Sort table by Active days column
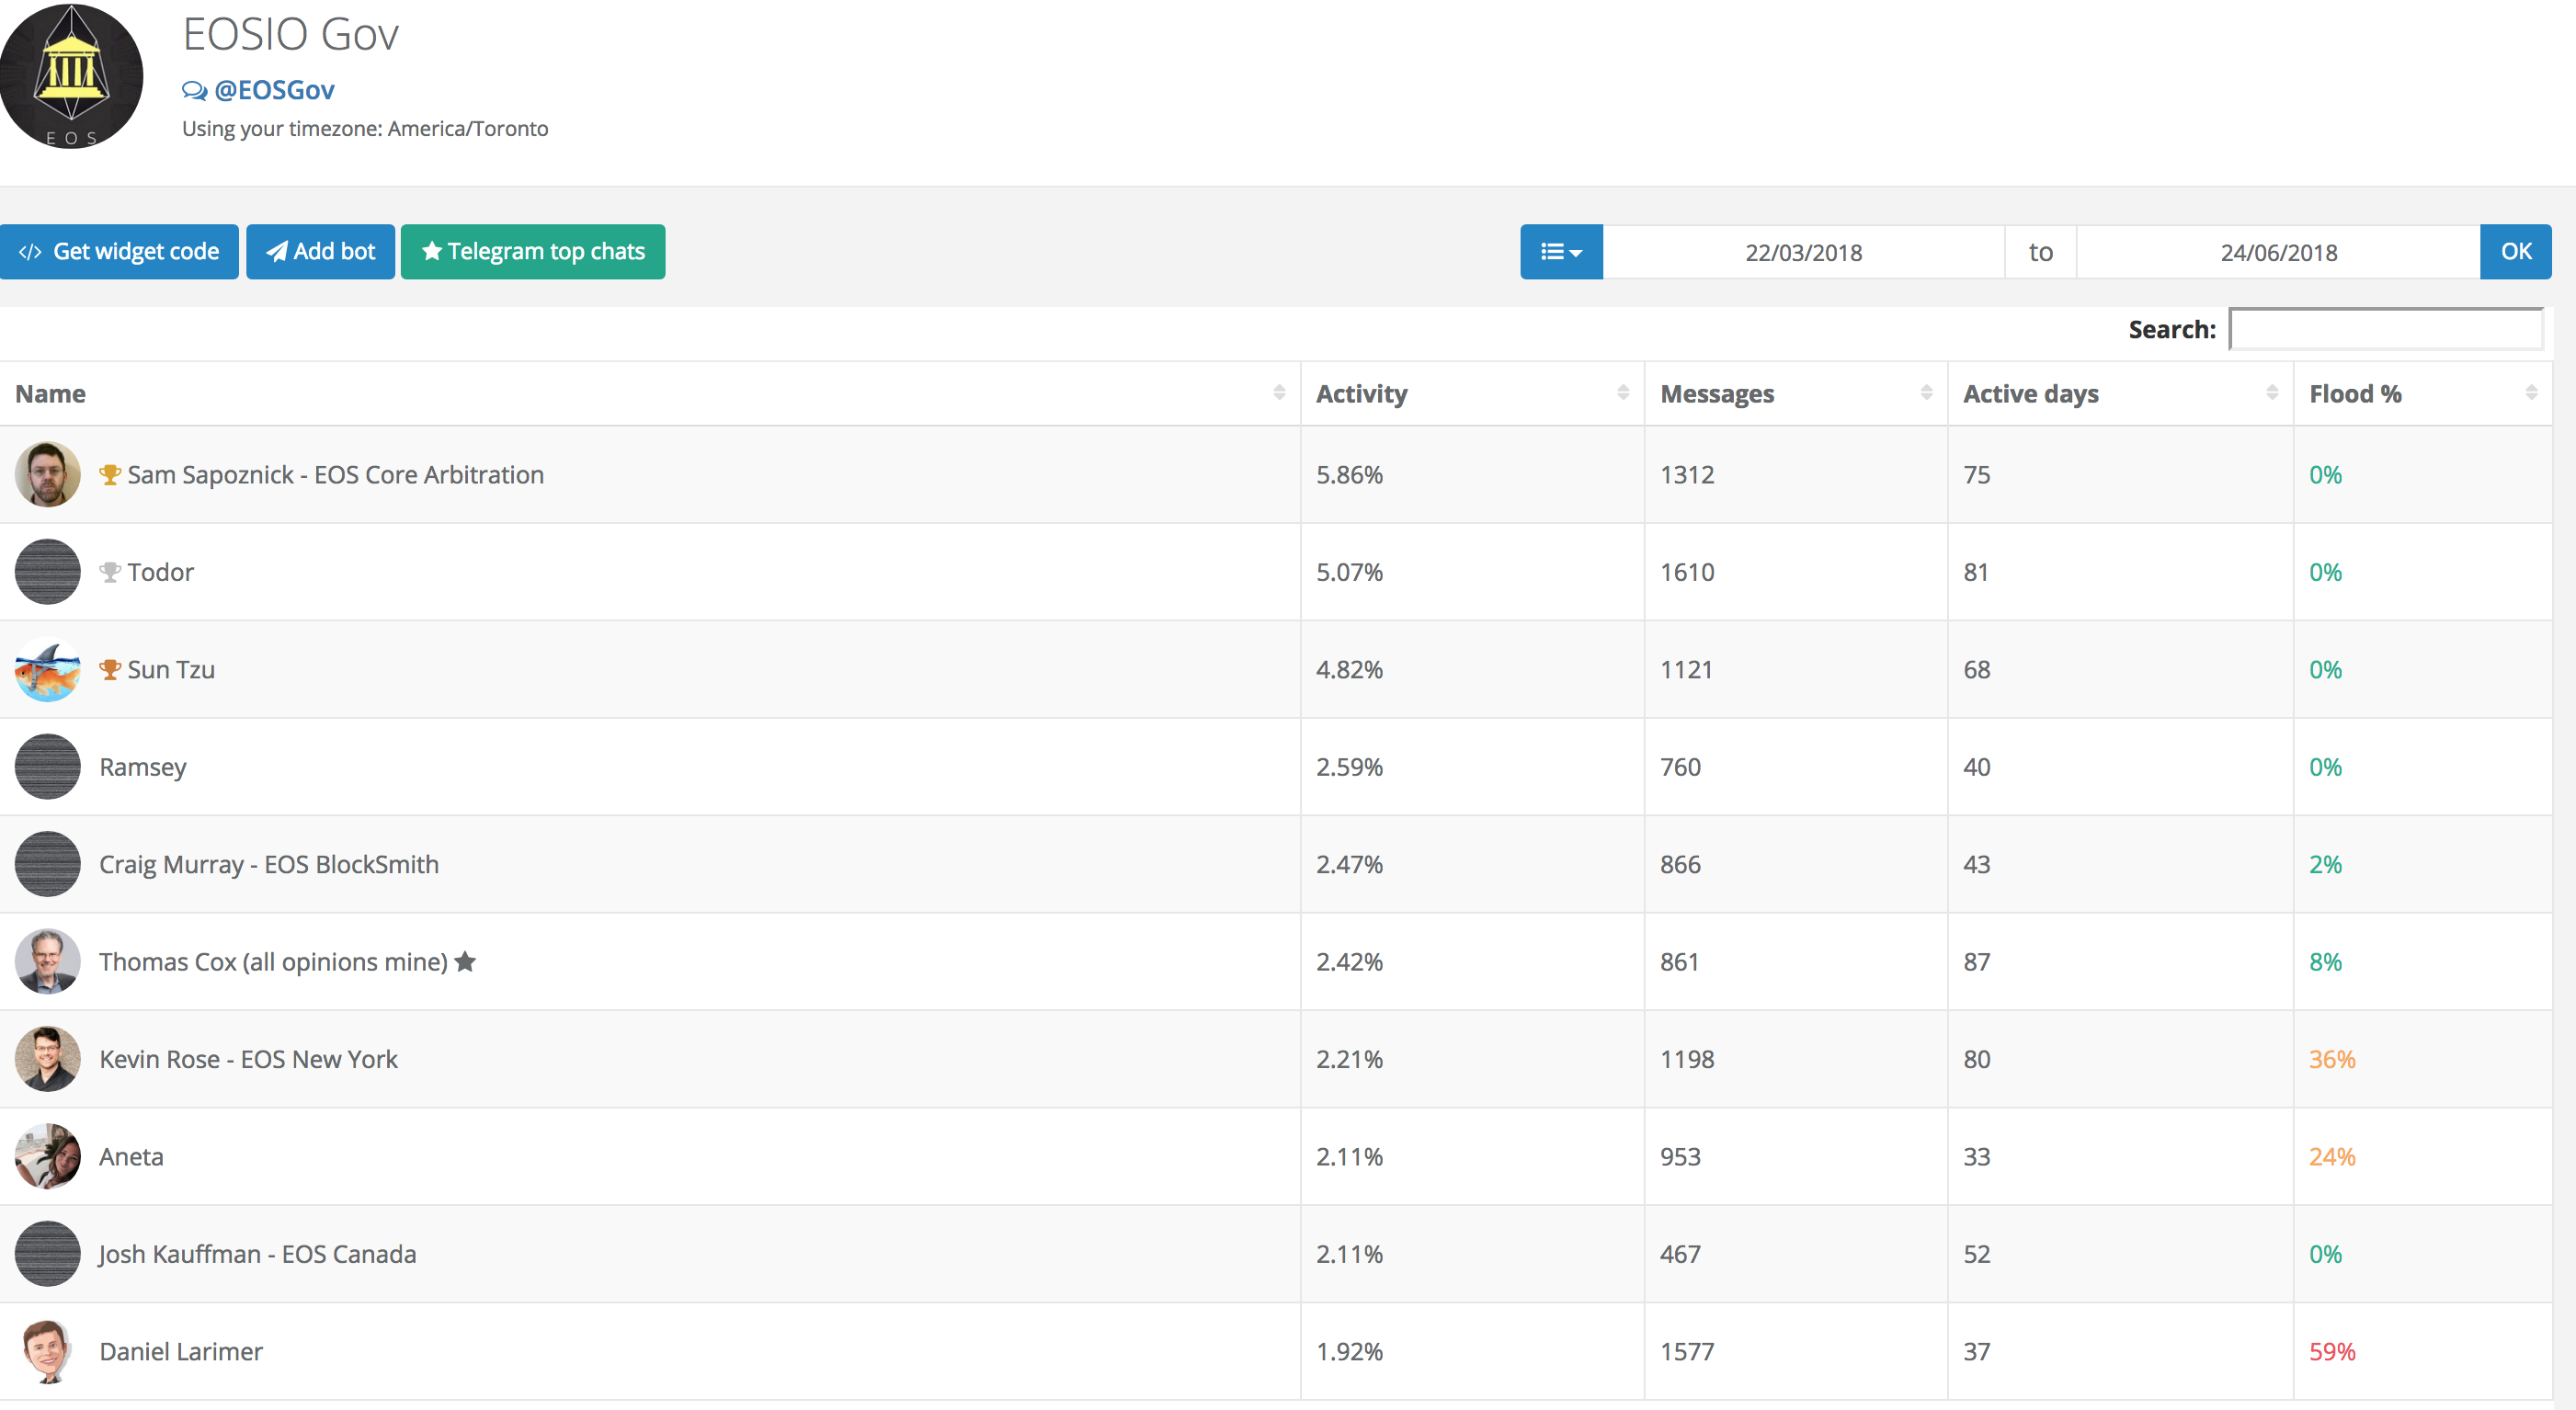Screen dimensions: 2576x1410 point(2121,394)
